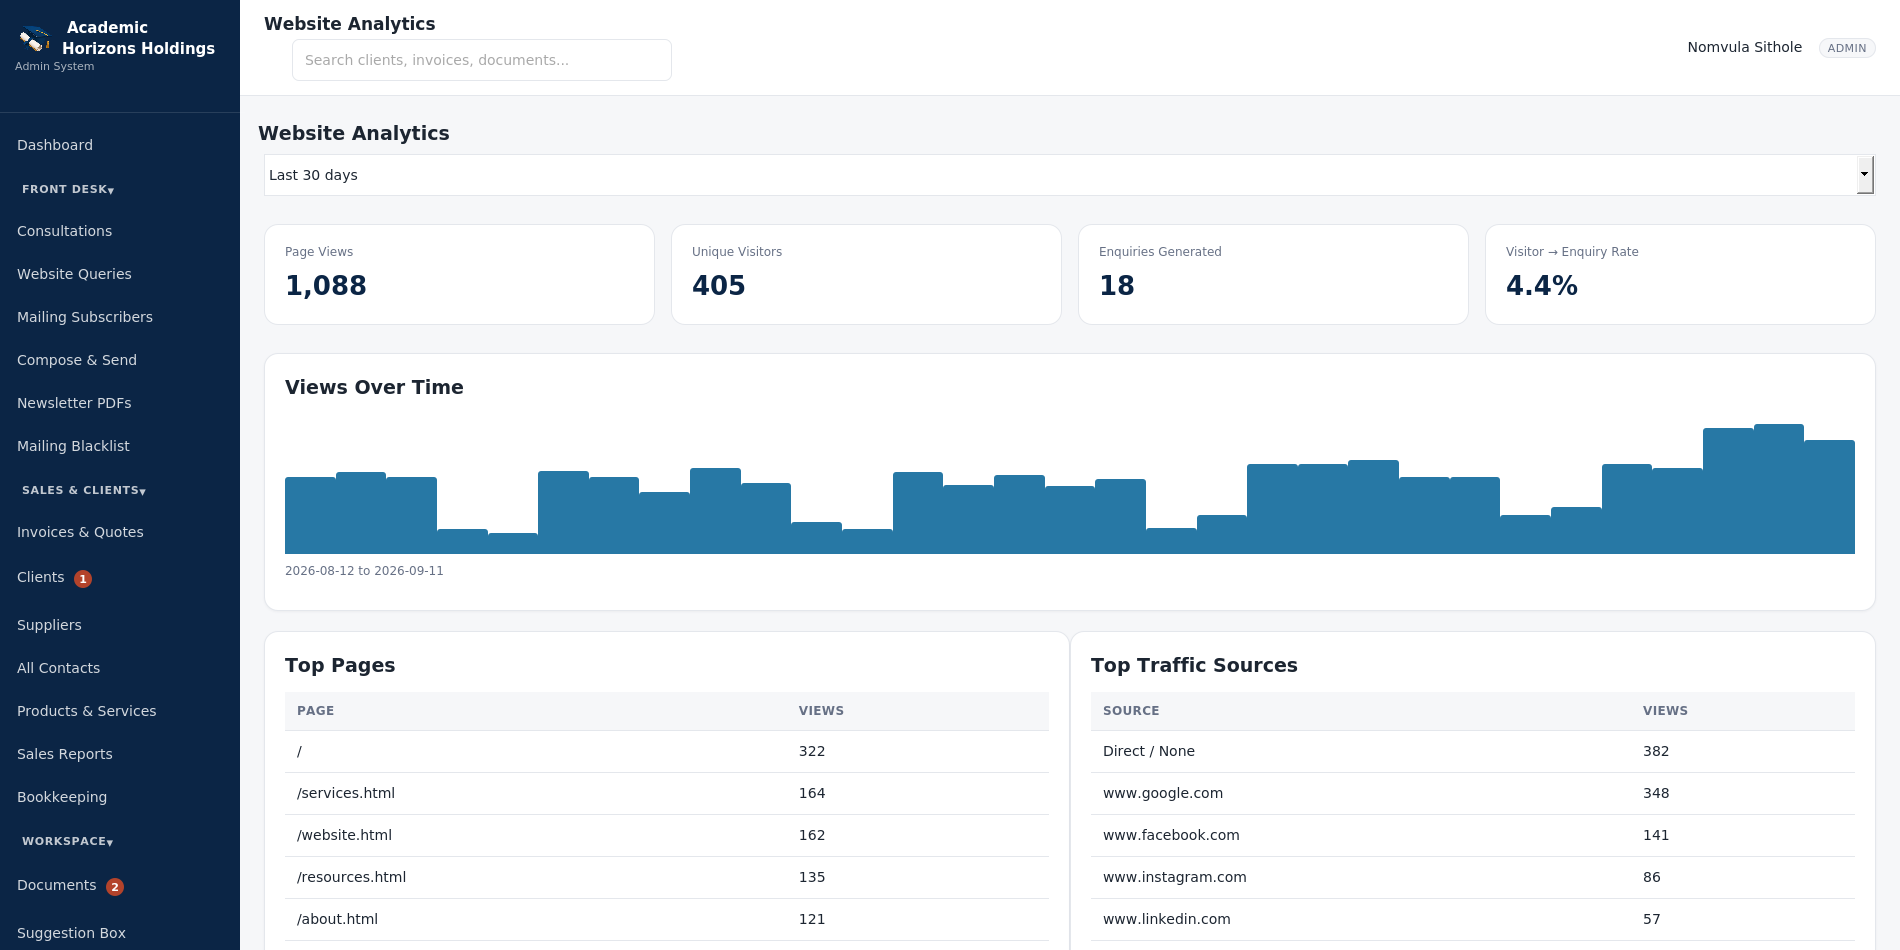Image resolution: width=1900 pixels, height=950 pixels.
Task: Open Newsletter PDFs
Action: [x=74, y=403]
